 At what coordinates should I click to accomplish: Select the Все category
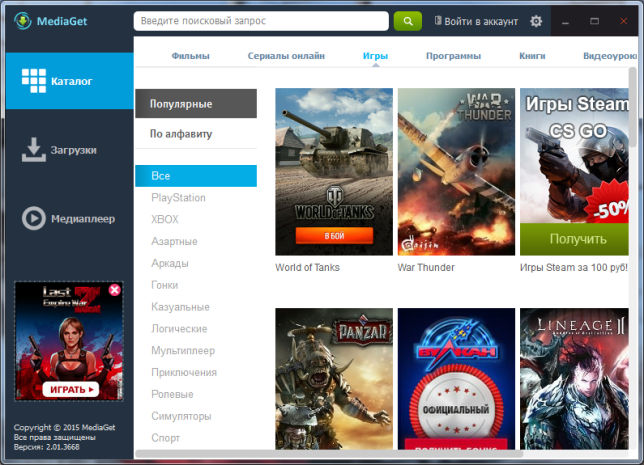[x=196, y=176]
